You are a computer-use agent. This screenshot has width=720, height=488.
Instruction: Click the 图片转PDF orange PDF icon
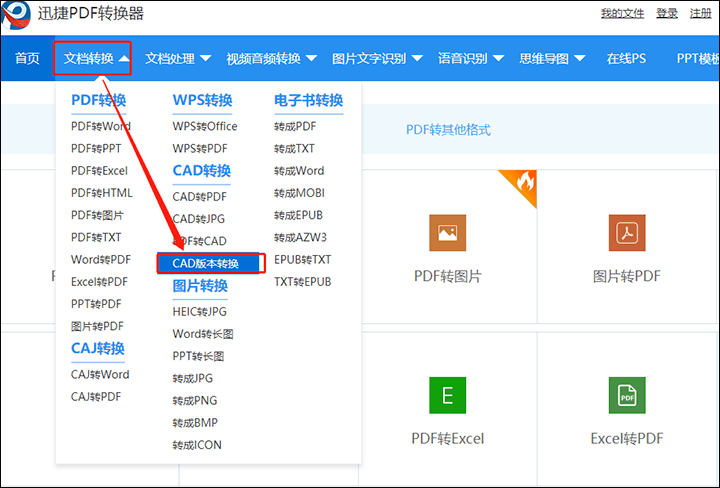click(627, 233)
